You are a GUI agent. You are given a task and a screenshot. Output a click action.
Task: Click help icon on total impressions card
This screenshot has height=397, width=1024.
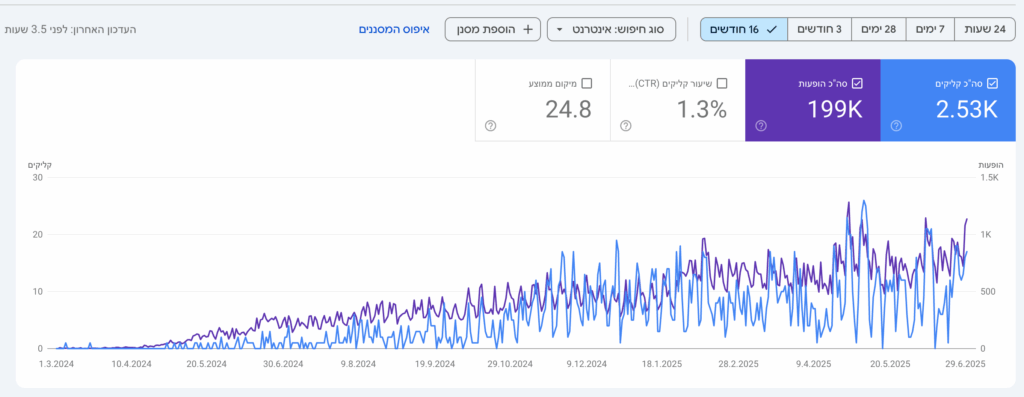[761, 125]
